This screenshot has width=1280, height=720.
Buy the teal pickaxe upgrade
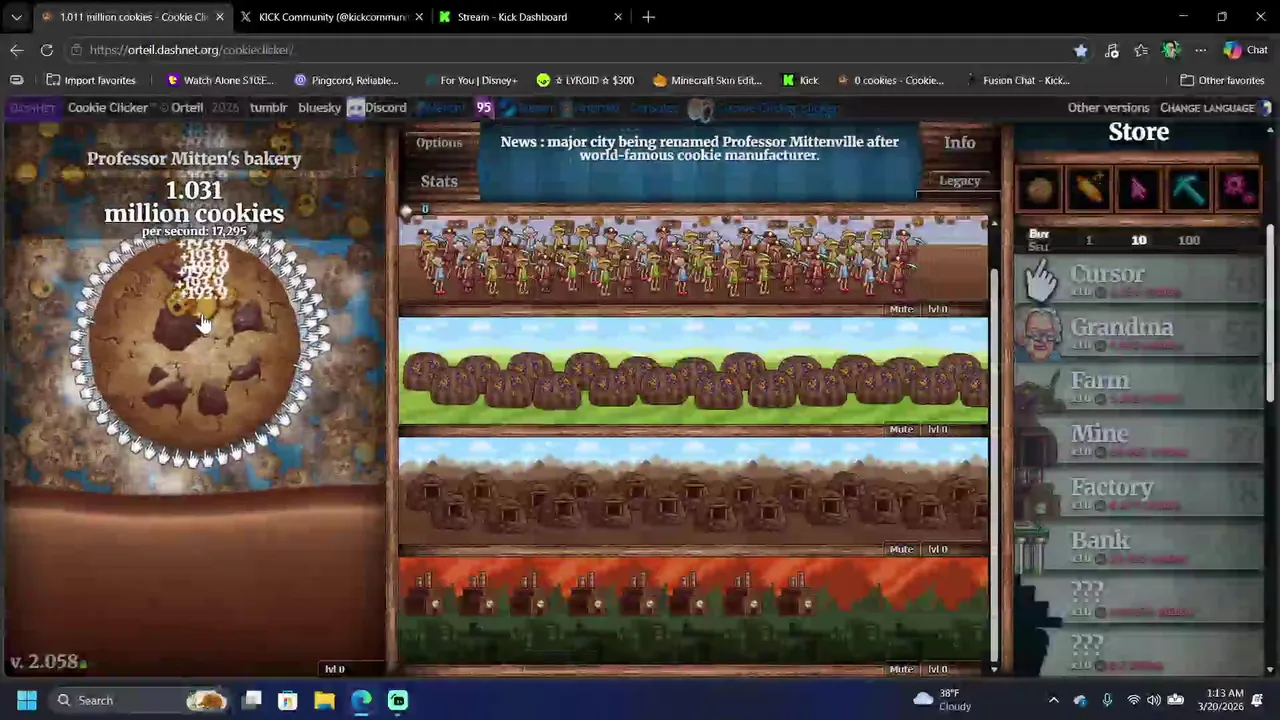pyautogui.click(x=1187, y=188)
